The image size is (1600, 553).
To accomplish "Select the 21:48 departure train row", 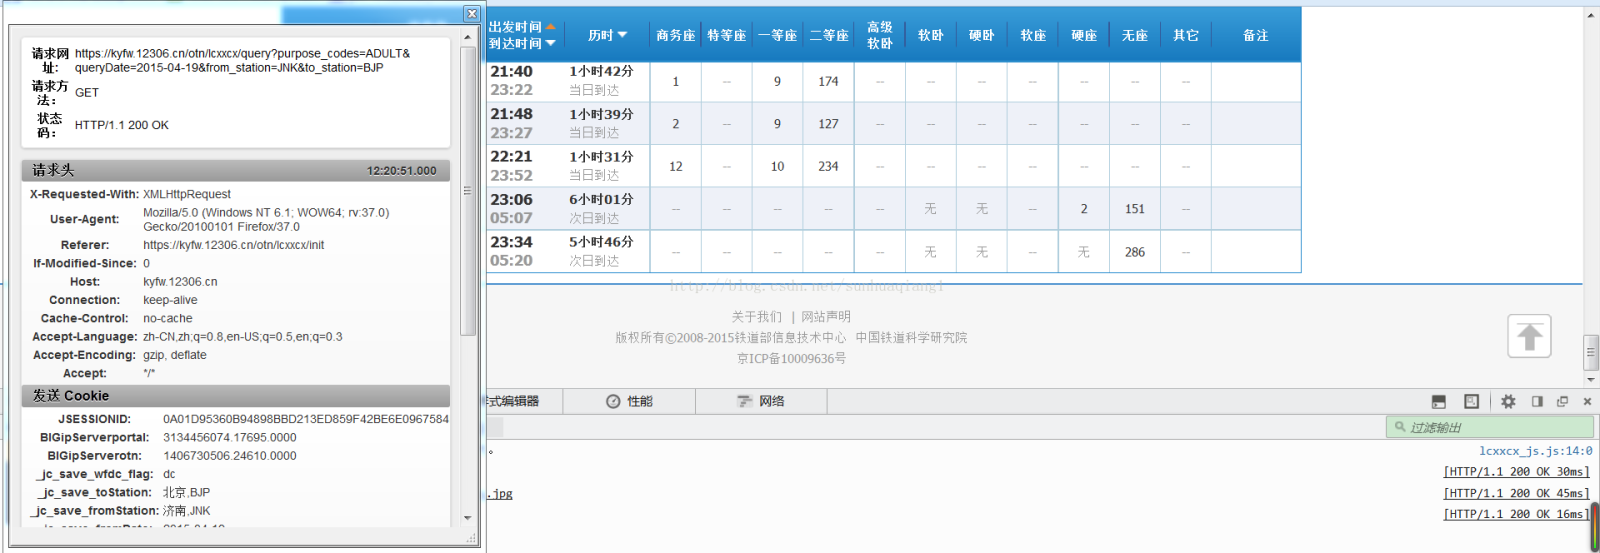I will [894, 123].
